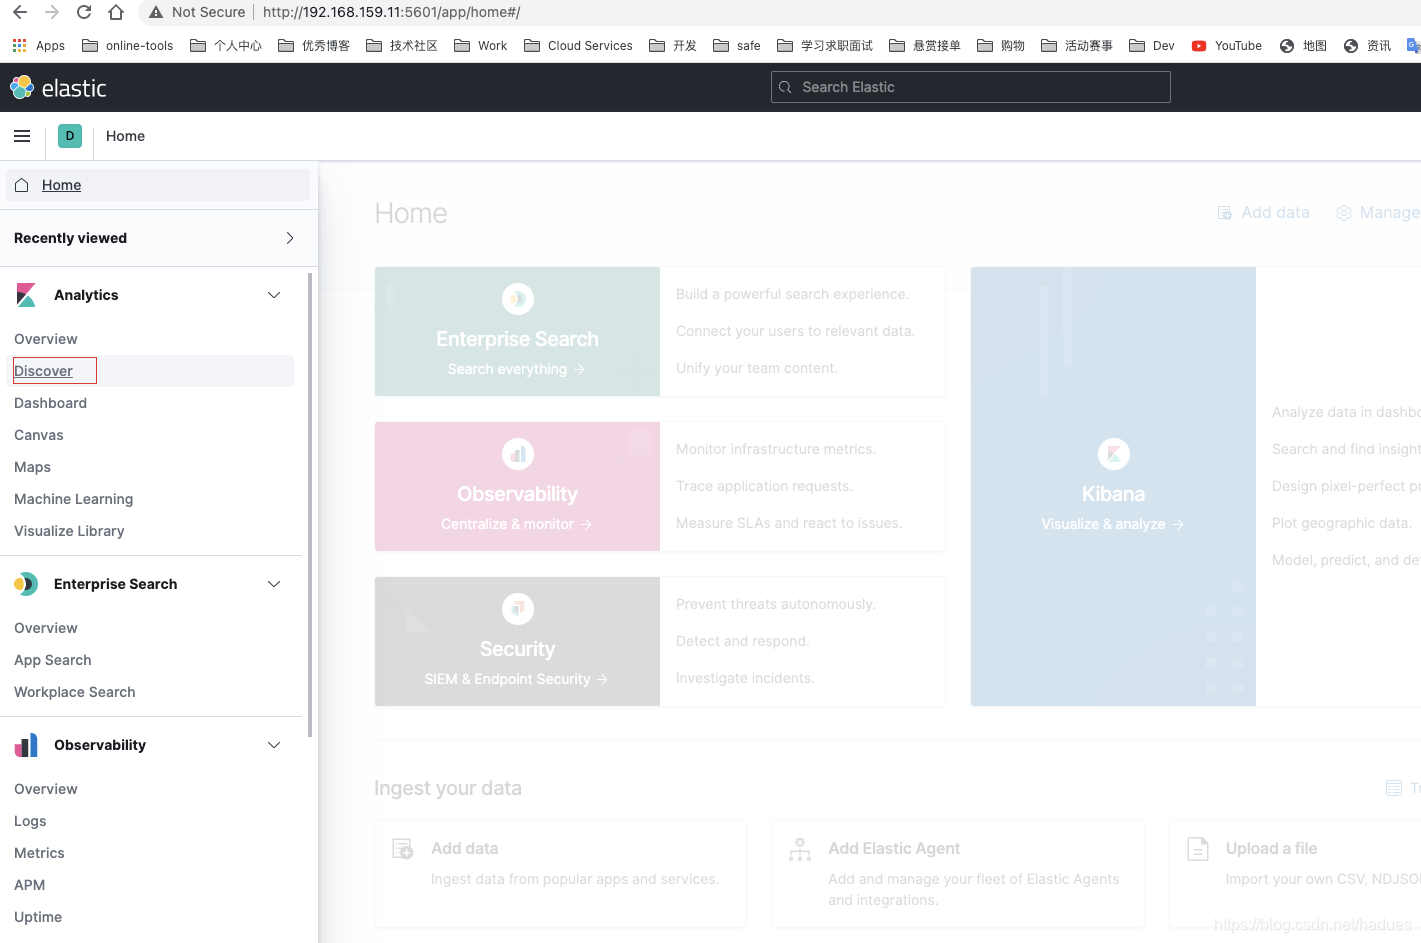
Task: Click the browser forward arrow
Action: 51,12
